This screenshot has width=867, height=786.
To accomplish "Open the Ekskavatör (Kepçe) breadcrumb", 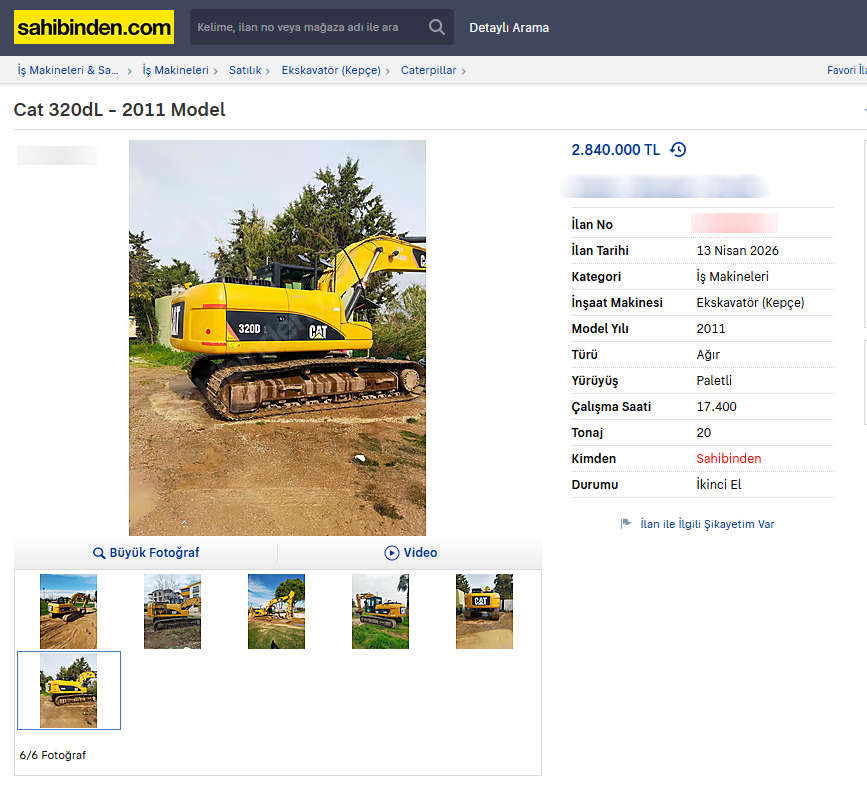I will [331, 70].
